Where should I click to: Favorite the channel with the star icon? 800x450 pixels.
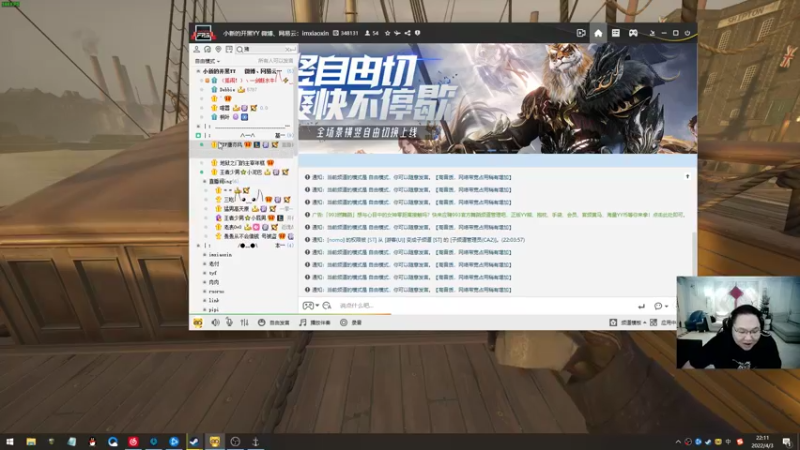tap(387, 33)
